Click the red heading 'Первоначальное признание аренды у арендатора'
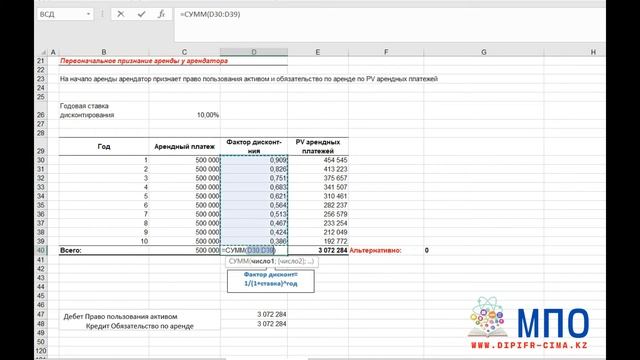Screen dimensions: 640x360 (x=144, y=61)
